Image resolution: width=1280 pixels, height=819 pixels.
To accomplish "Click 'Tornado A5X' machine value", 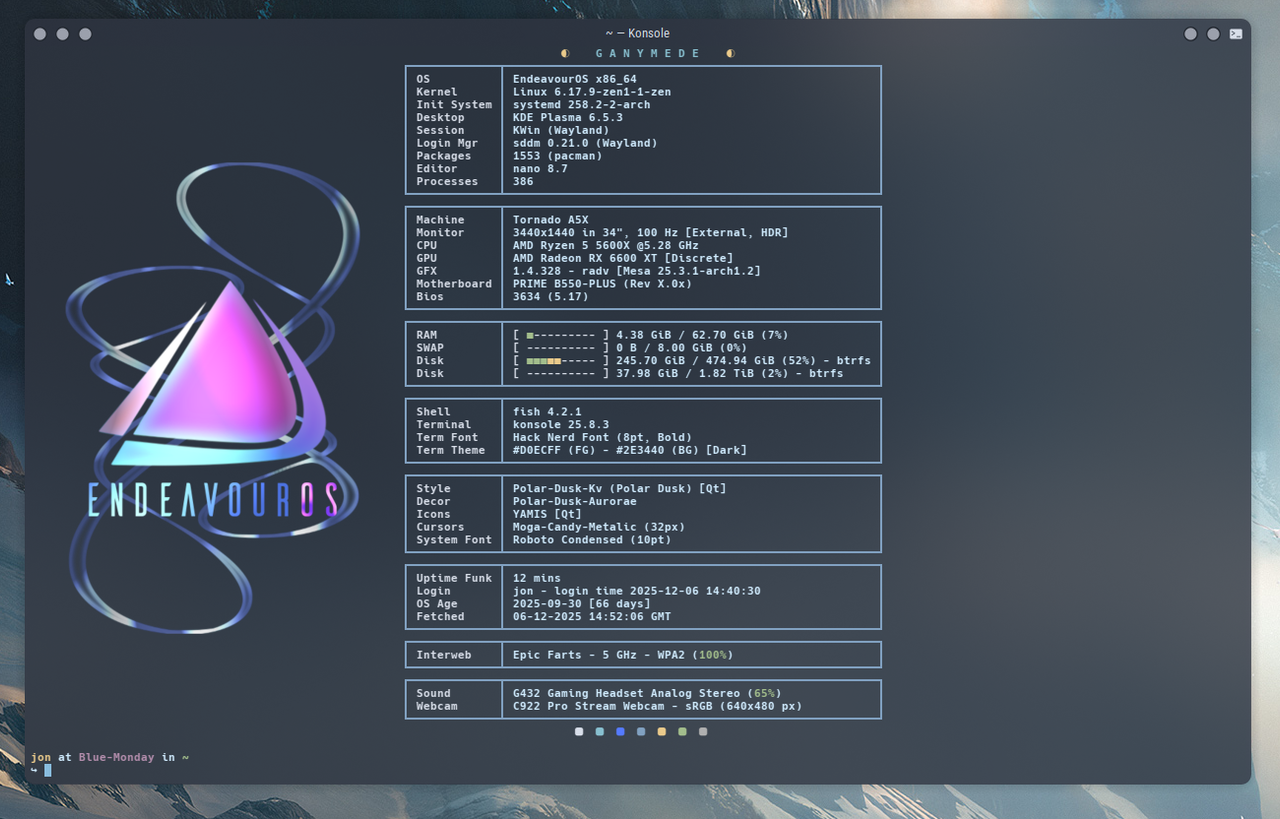I will 551,220.
